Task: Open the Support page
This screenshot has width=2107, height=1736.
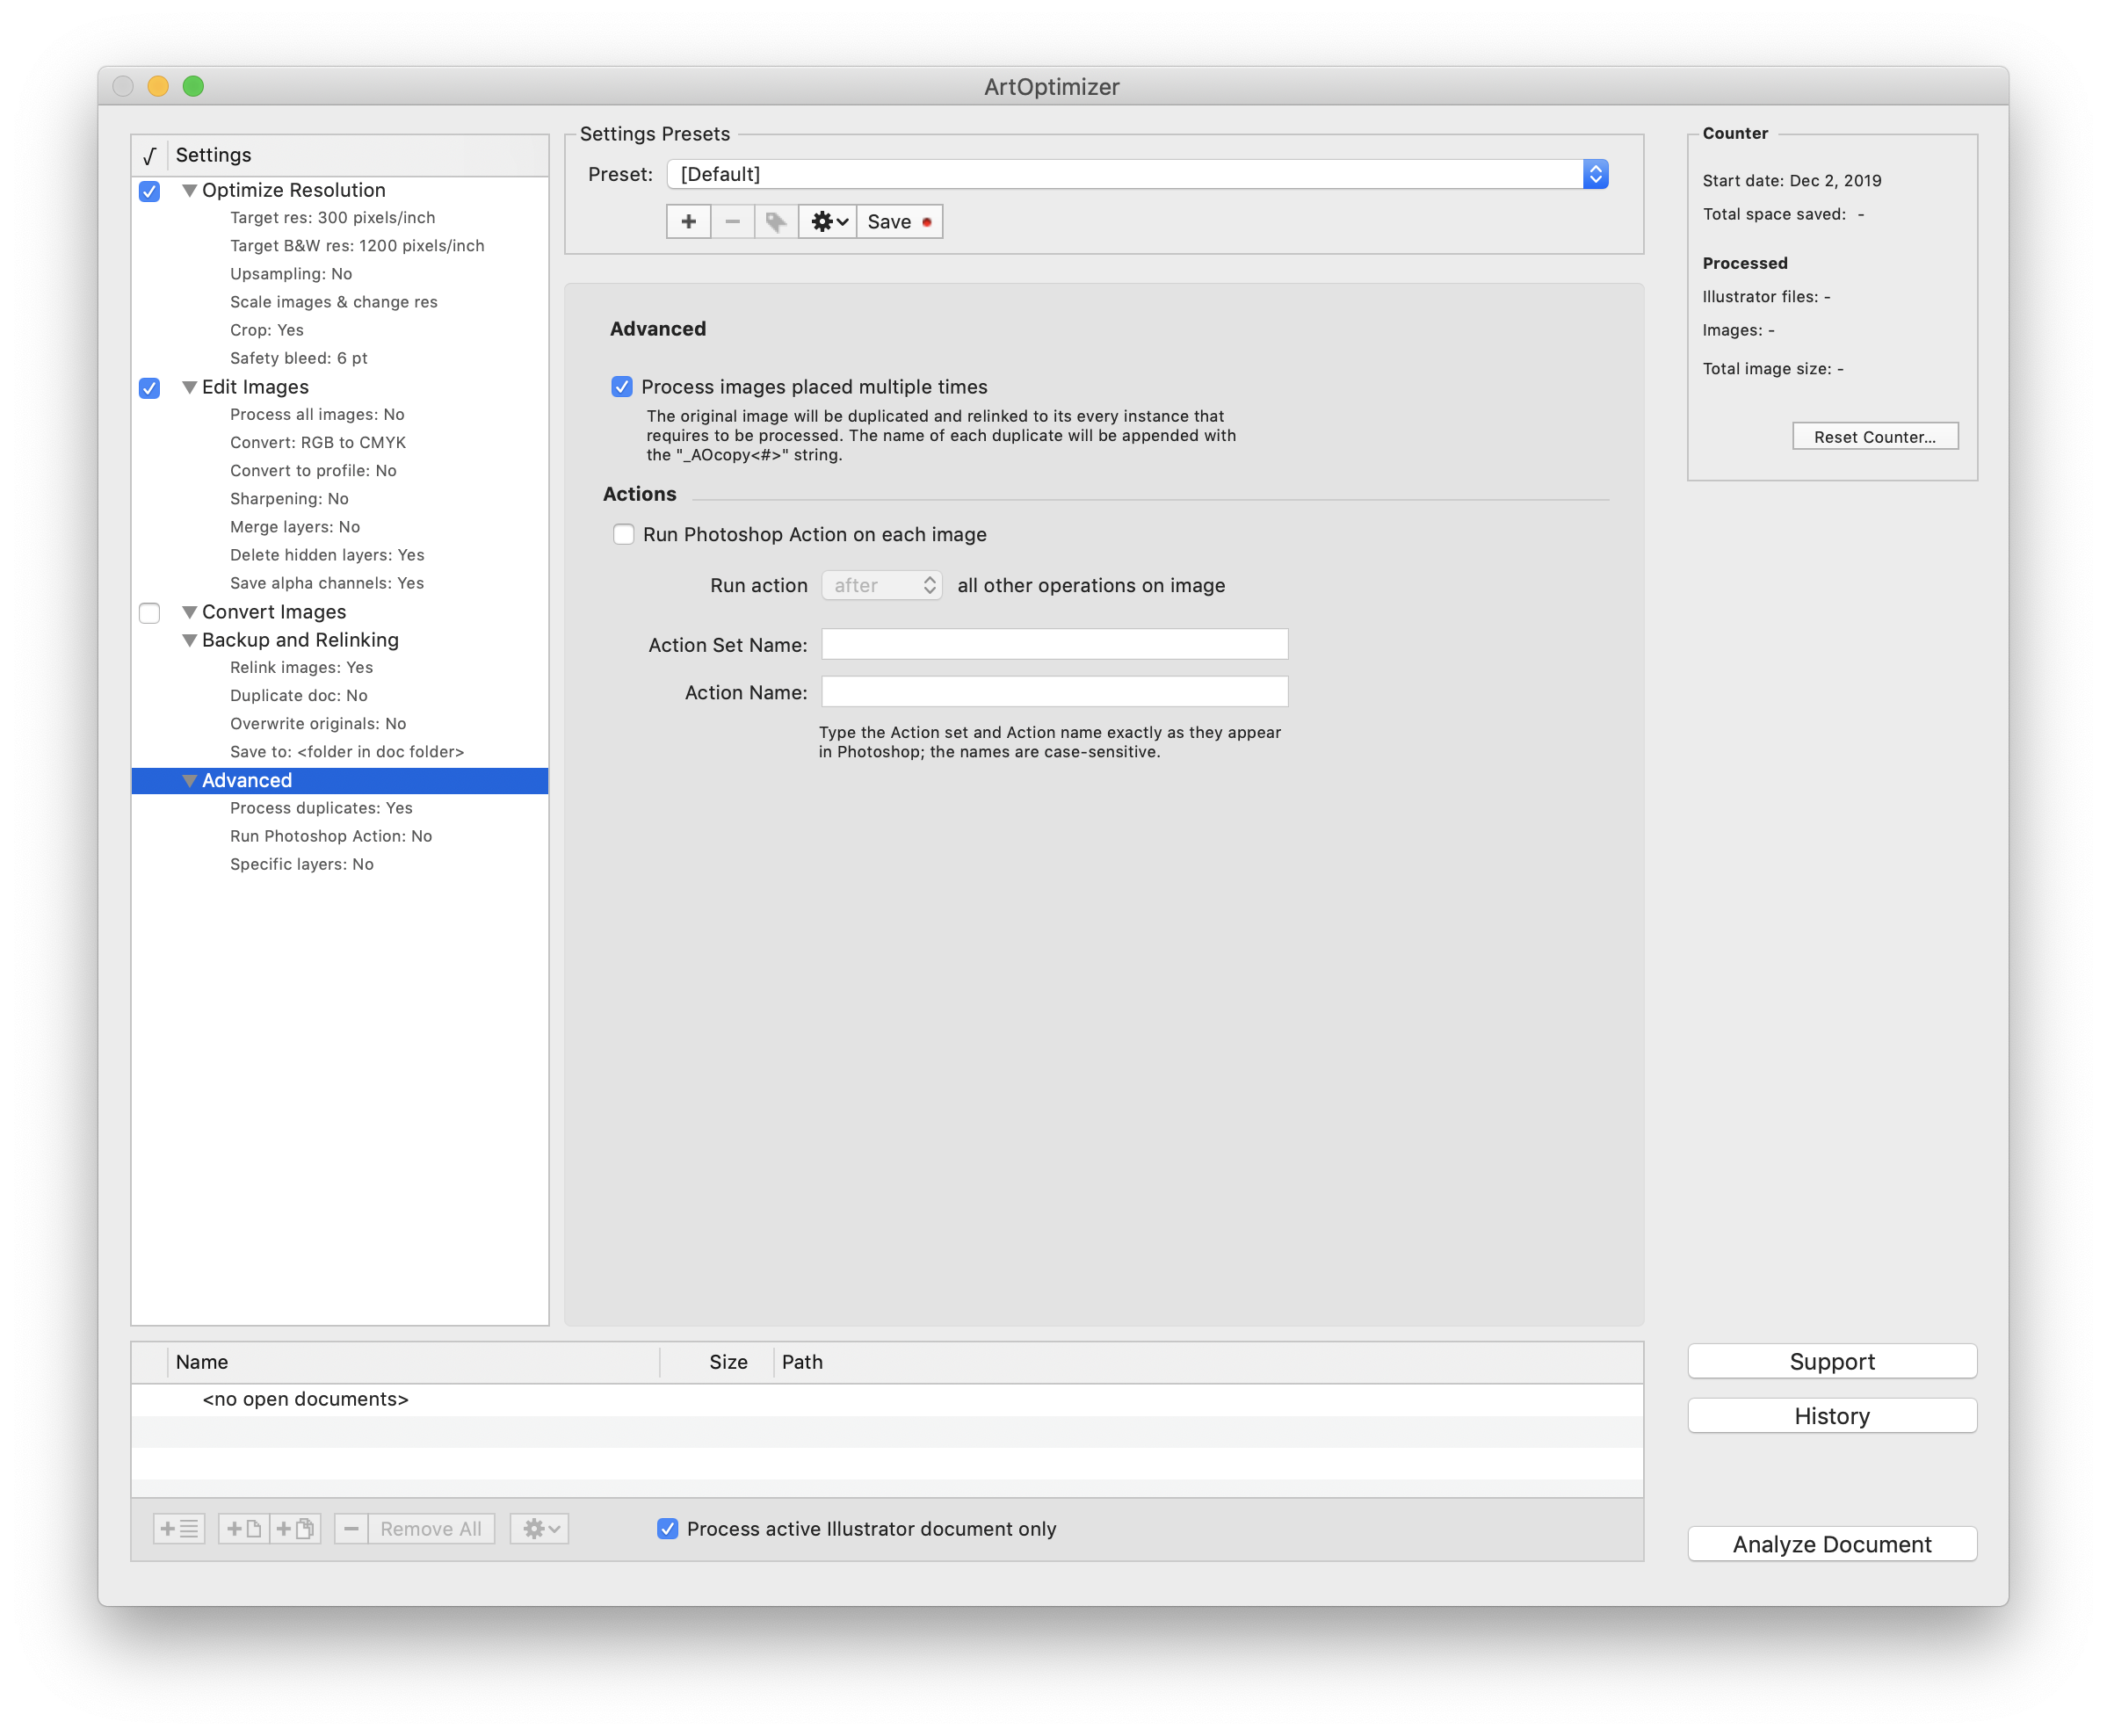Action: click(1831, 1361)
